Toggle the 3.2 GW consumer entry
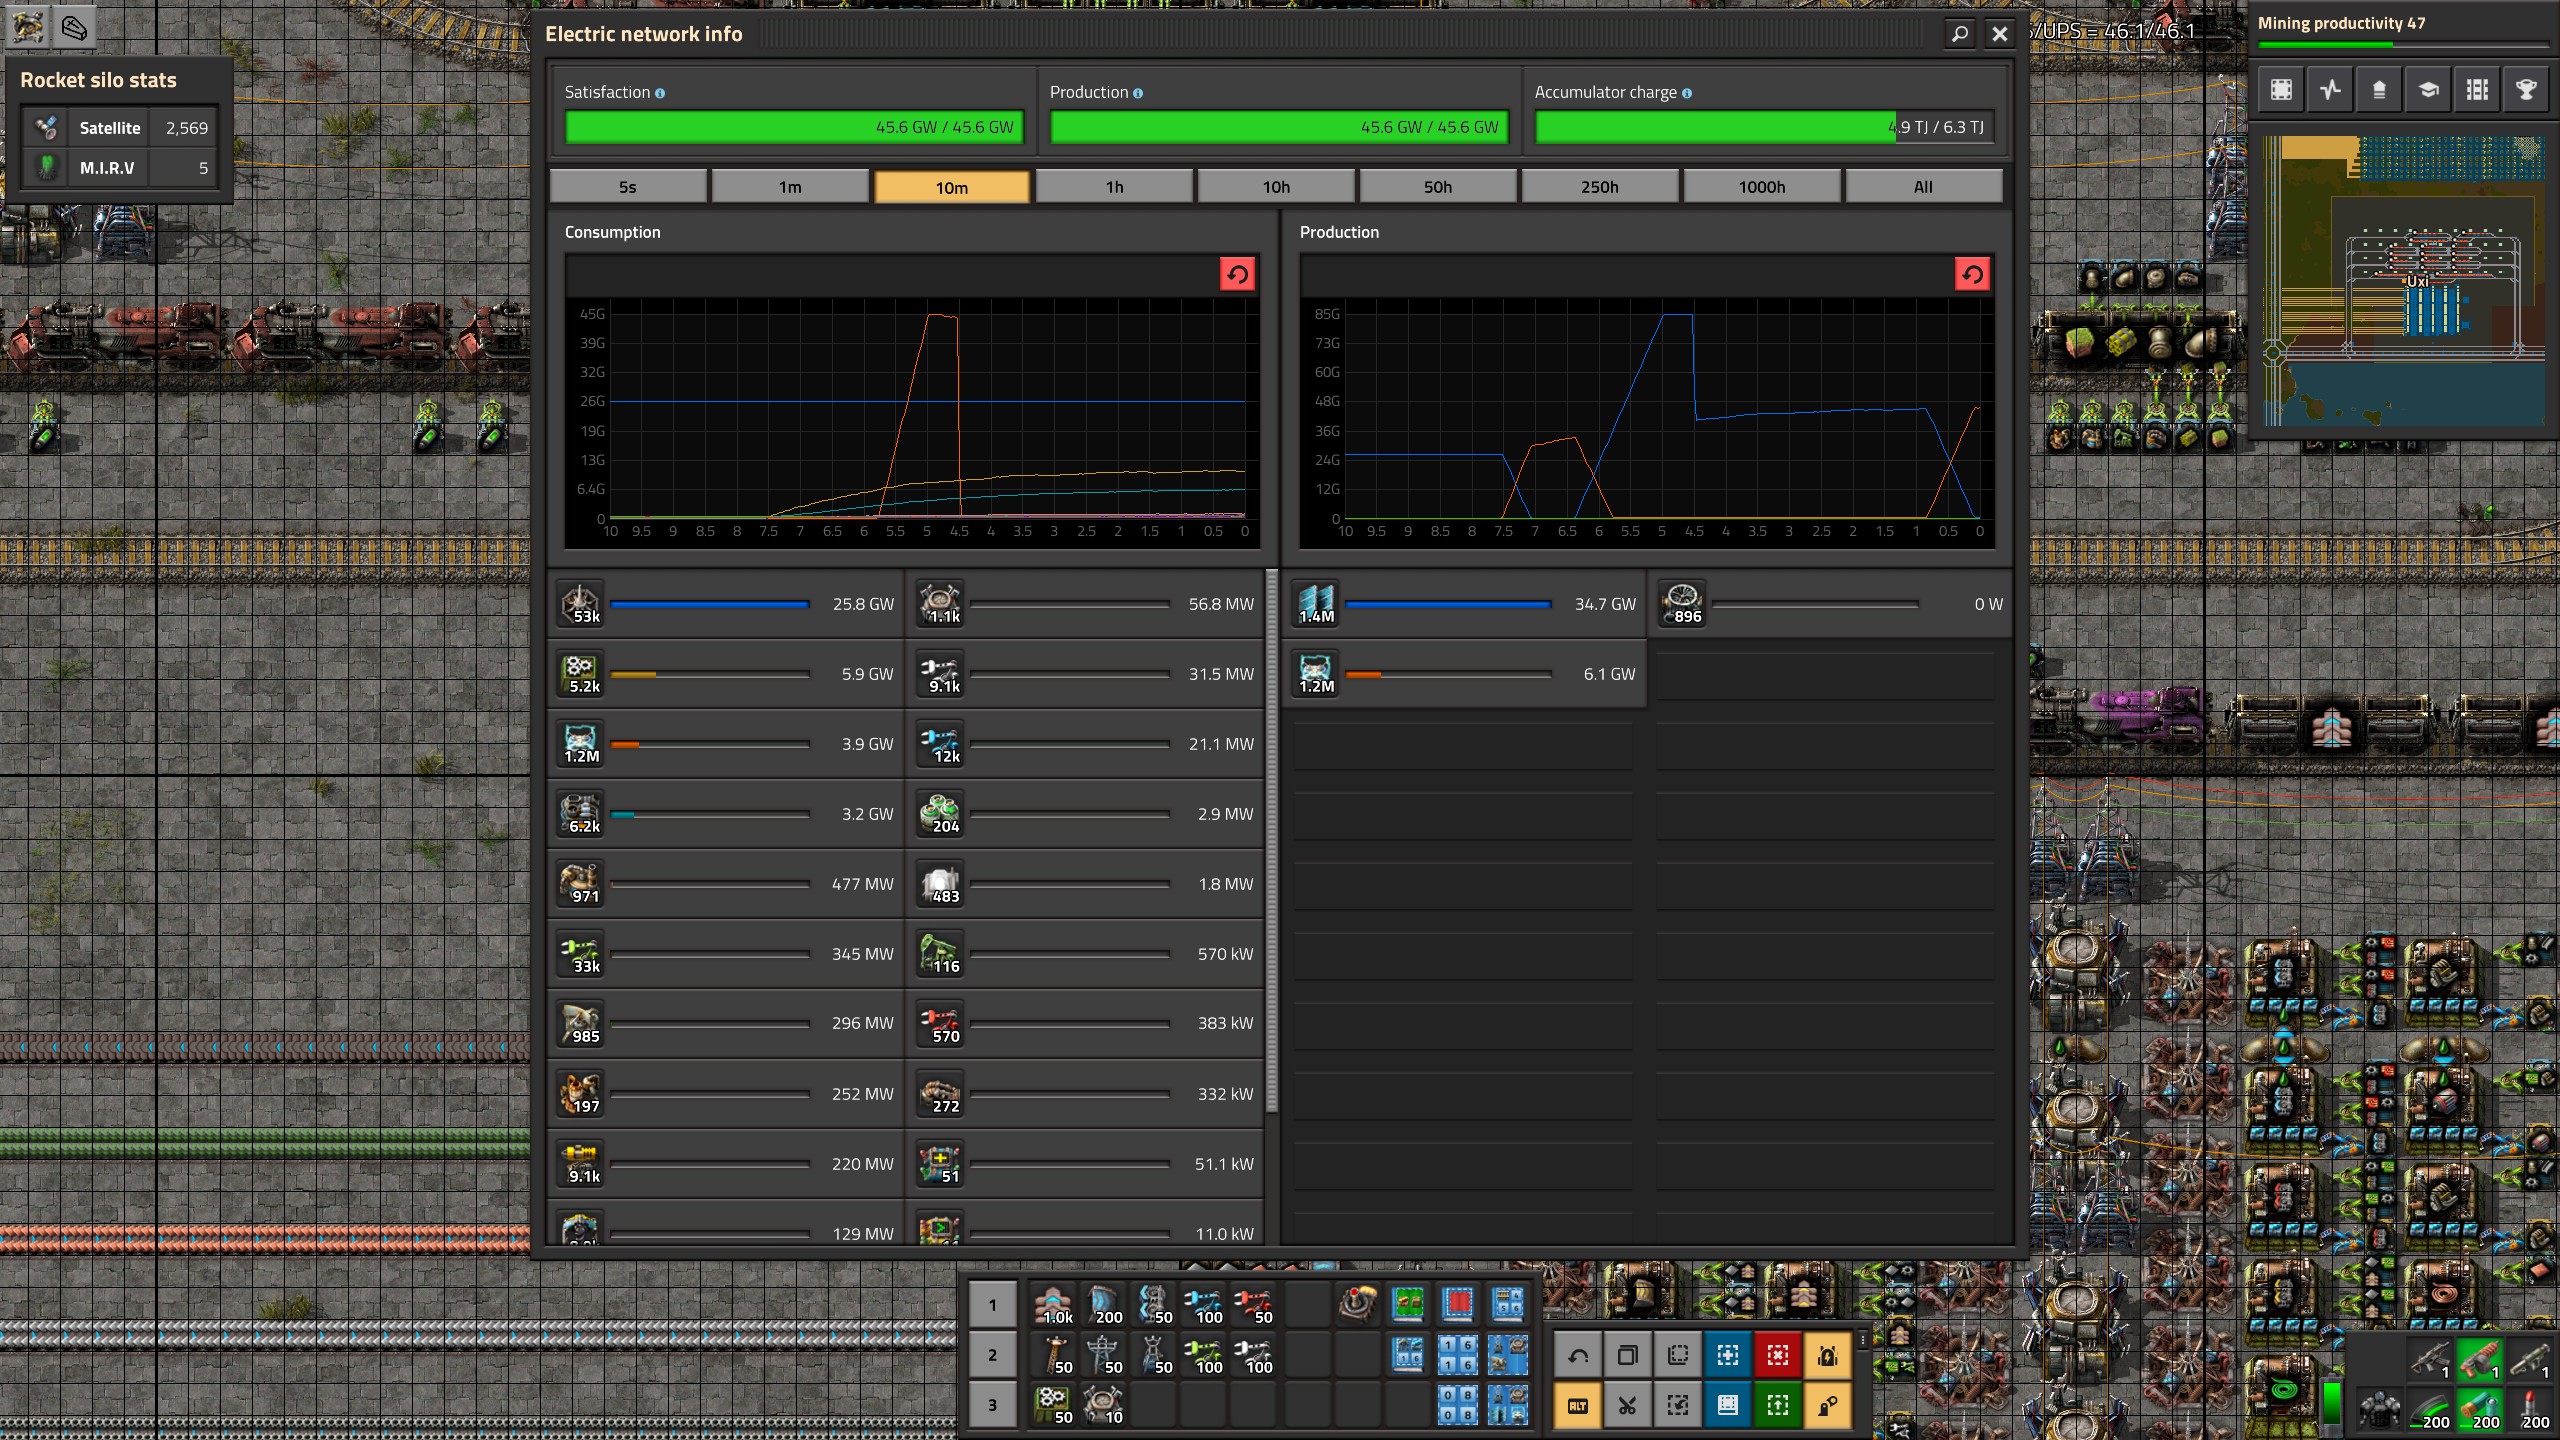 pyautogui.click(x=727, y=814)
